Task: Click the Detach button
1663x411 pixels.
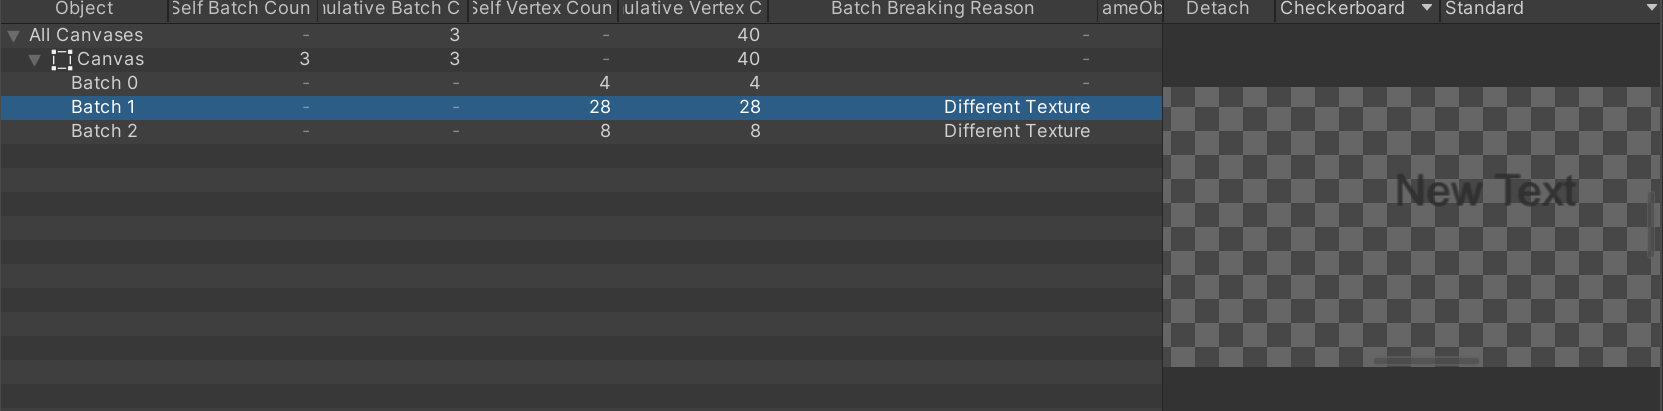Action: point(1218,9)
